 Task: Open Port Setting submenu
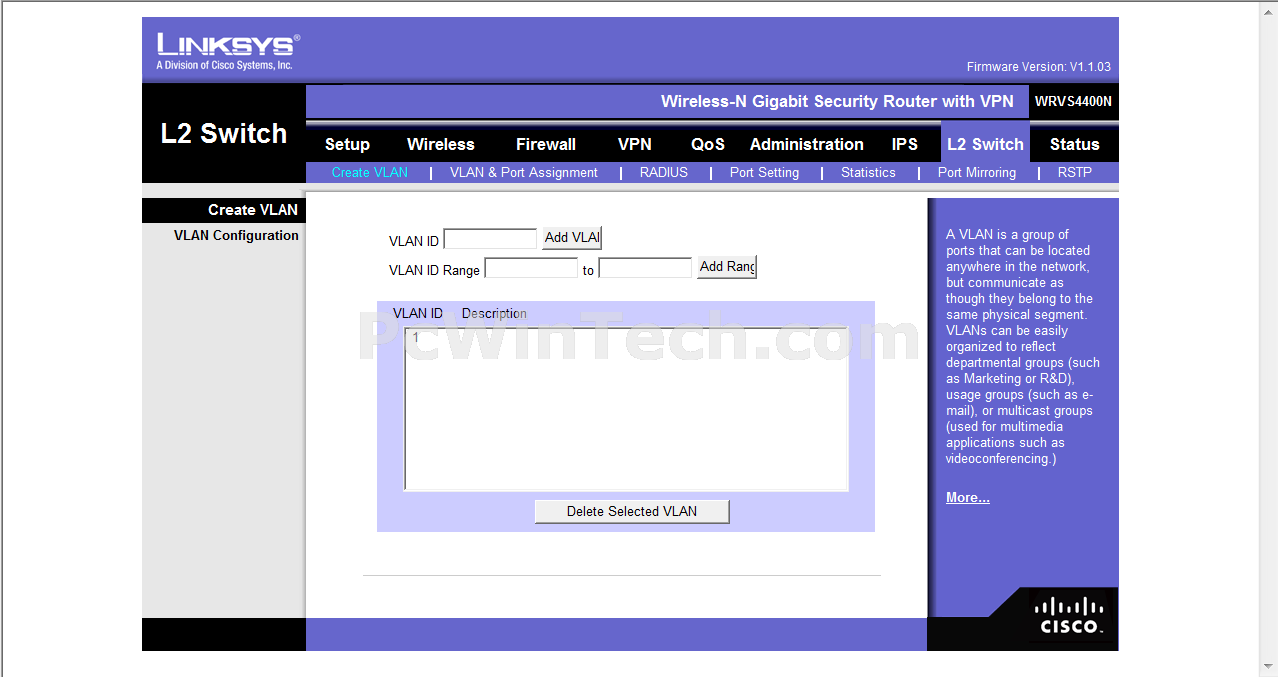pos(765,172)
